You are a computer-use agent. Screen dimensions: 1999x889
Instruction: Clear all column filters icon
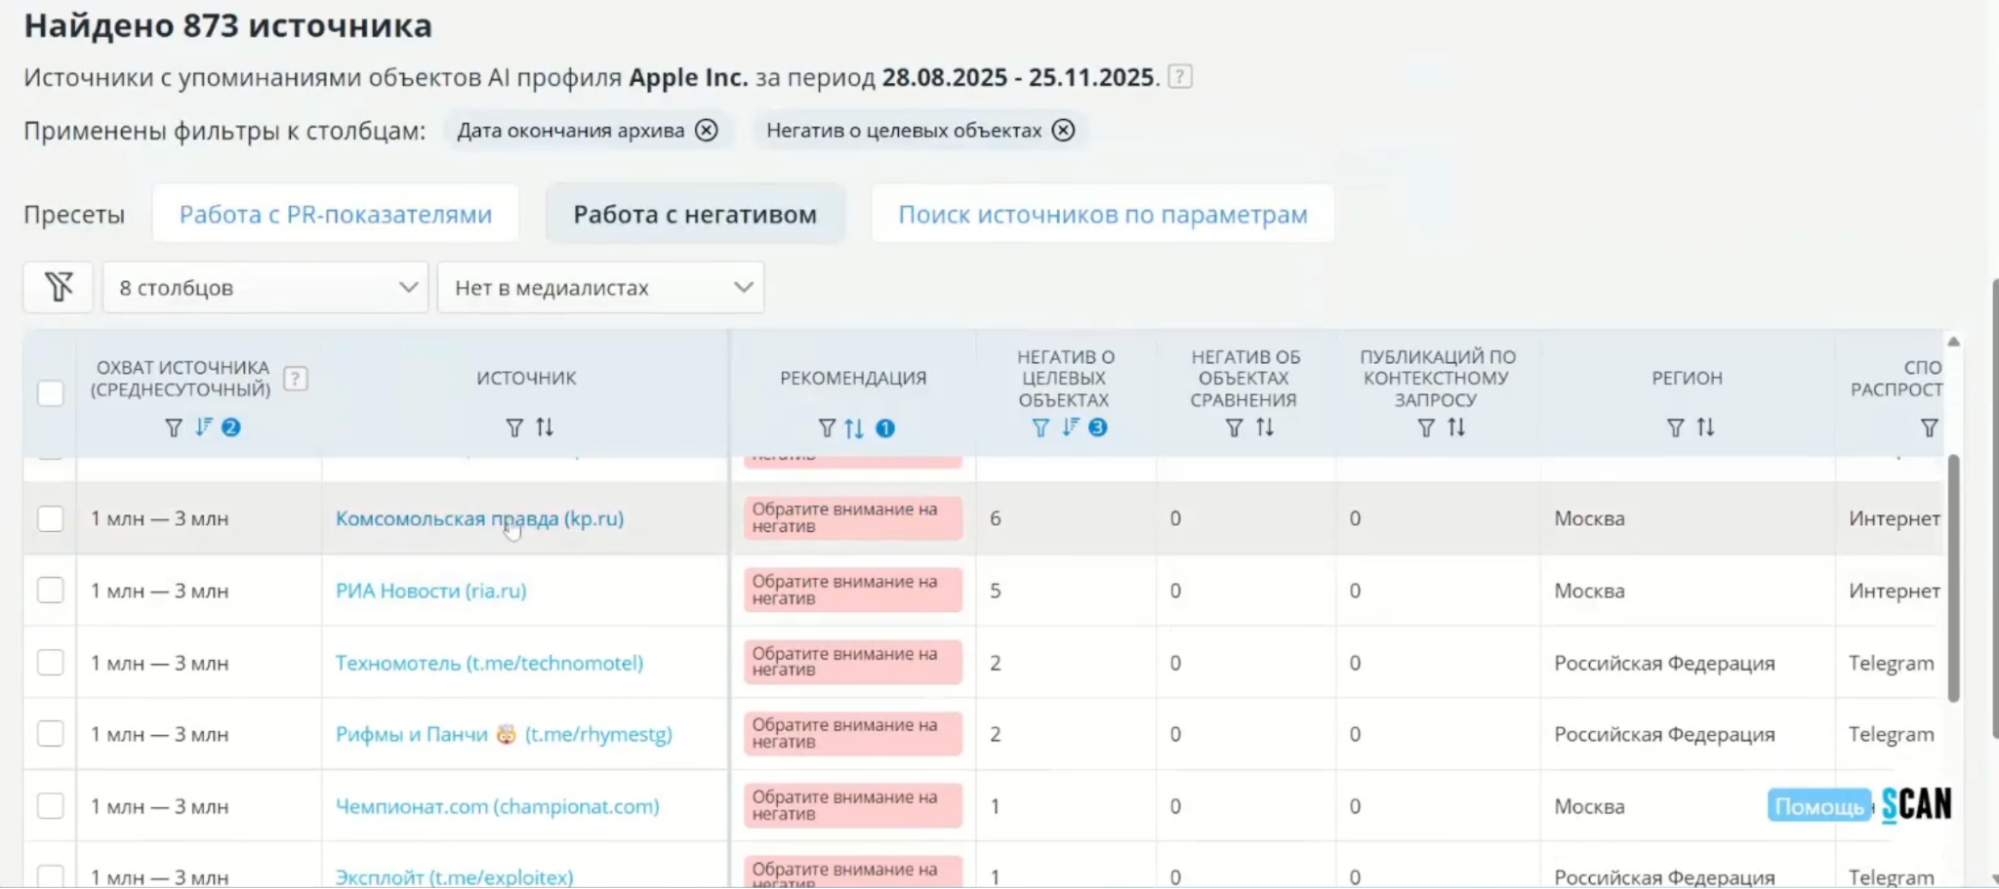(58, 288)
